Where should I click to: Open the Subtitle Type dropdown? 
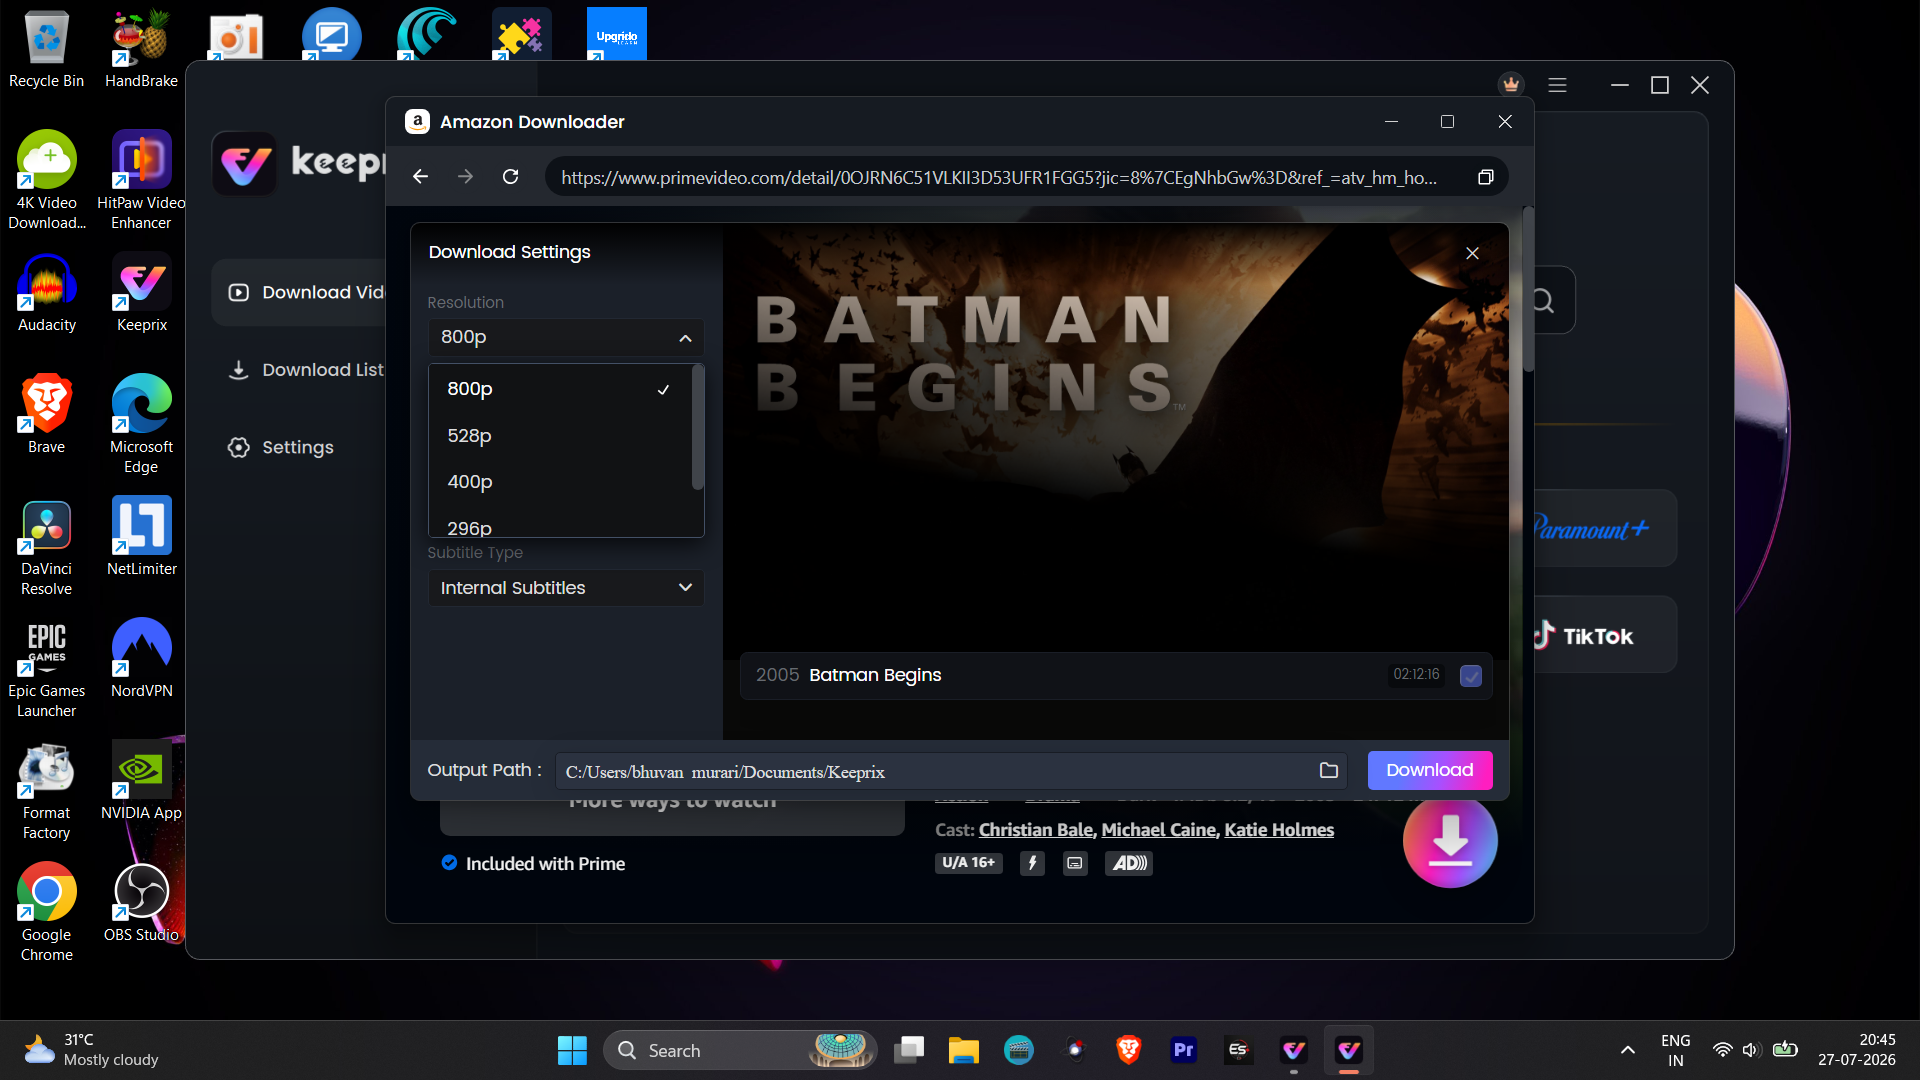pyautogui.click(x=566, y=587)
